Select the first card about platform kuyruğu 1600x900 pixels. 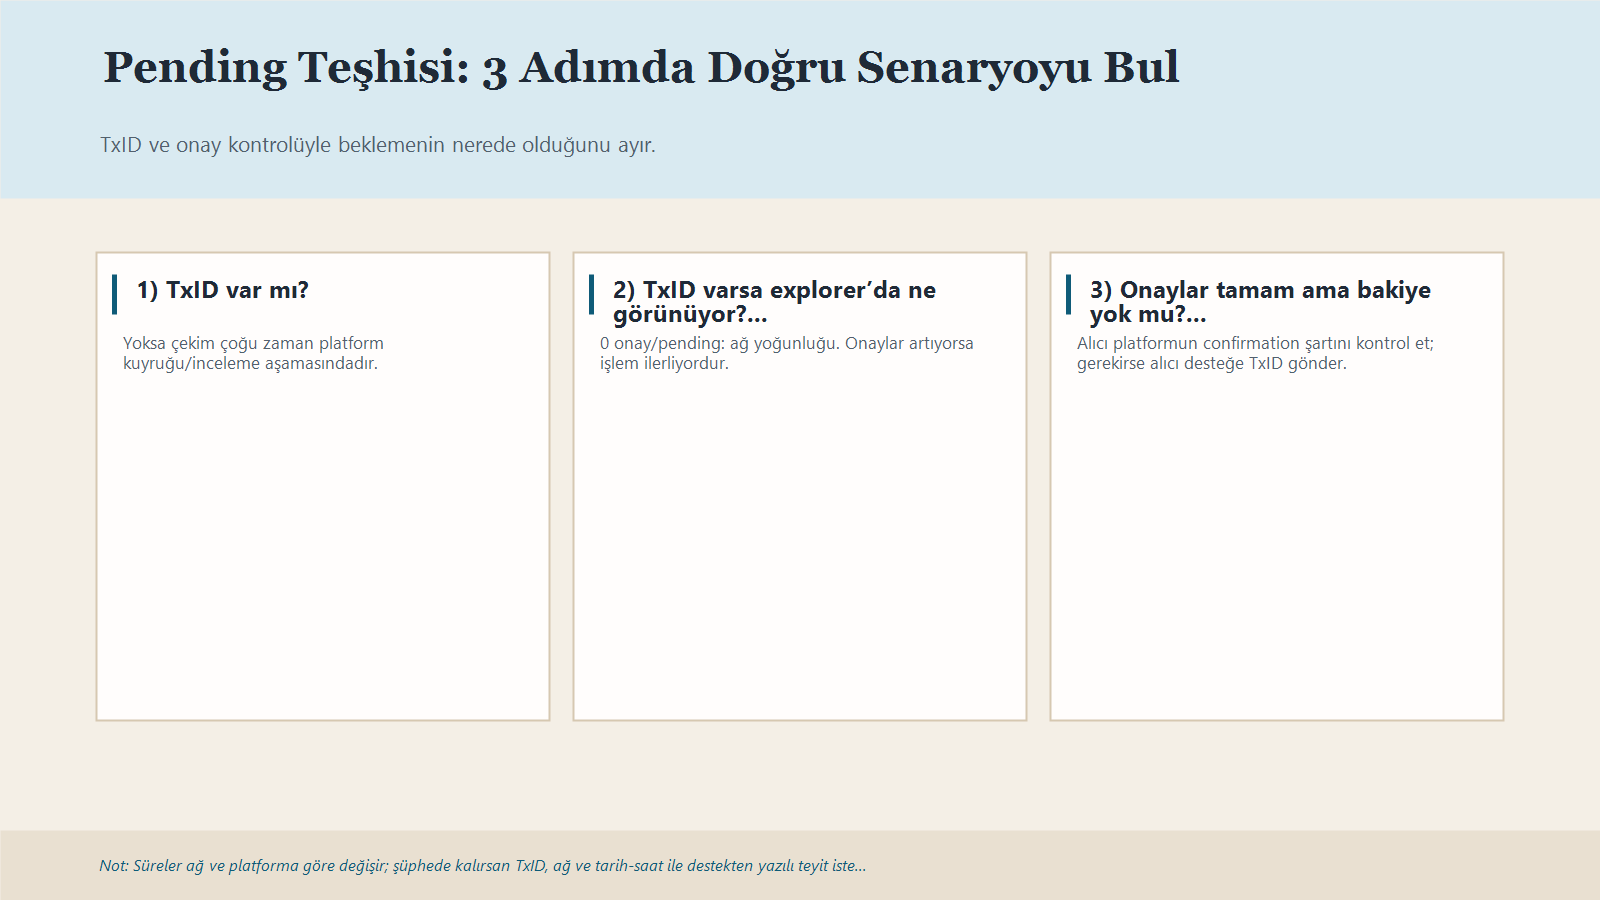[x=322, y=485]
